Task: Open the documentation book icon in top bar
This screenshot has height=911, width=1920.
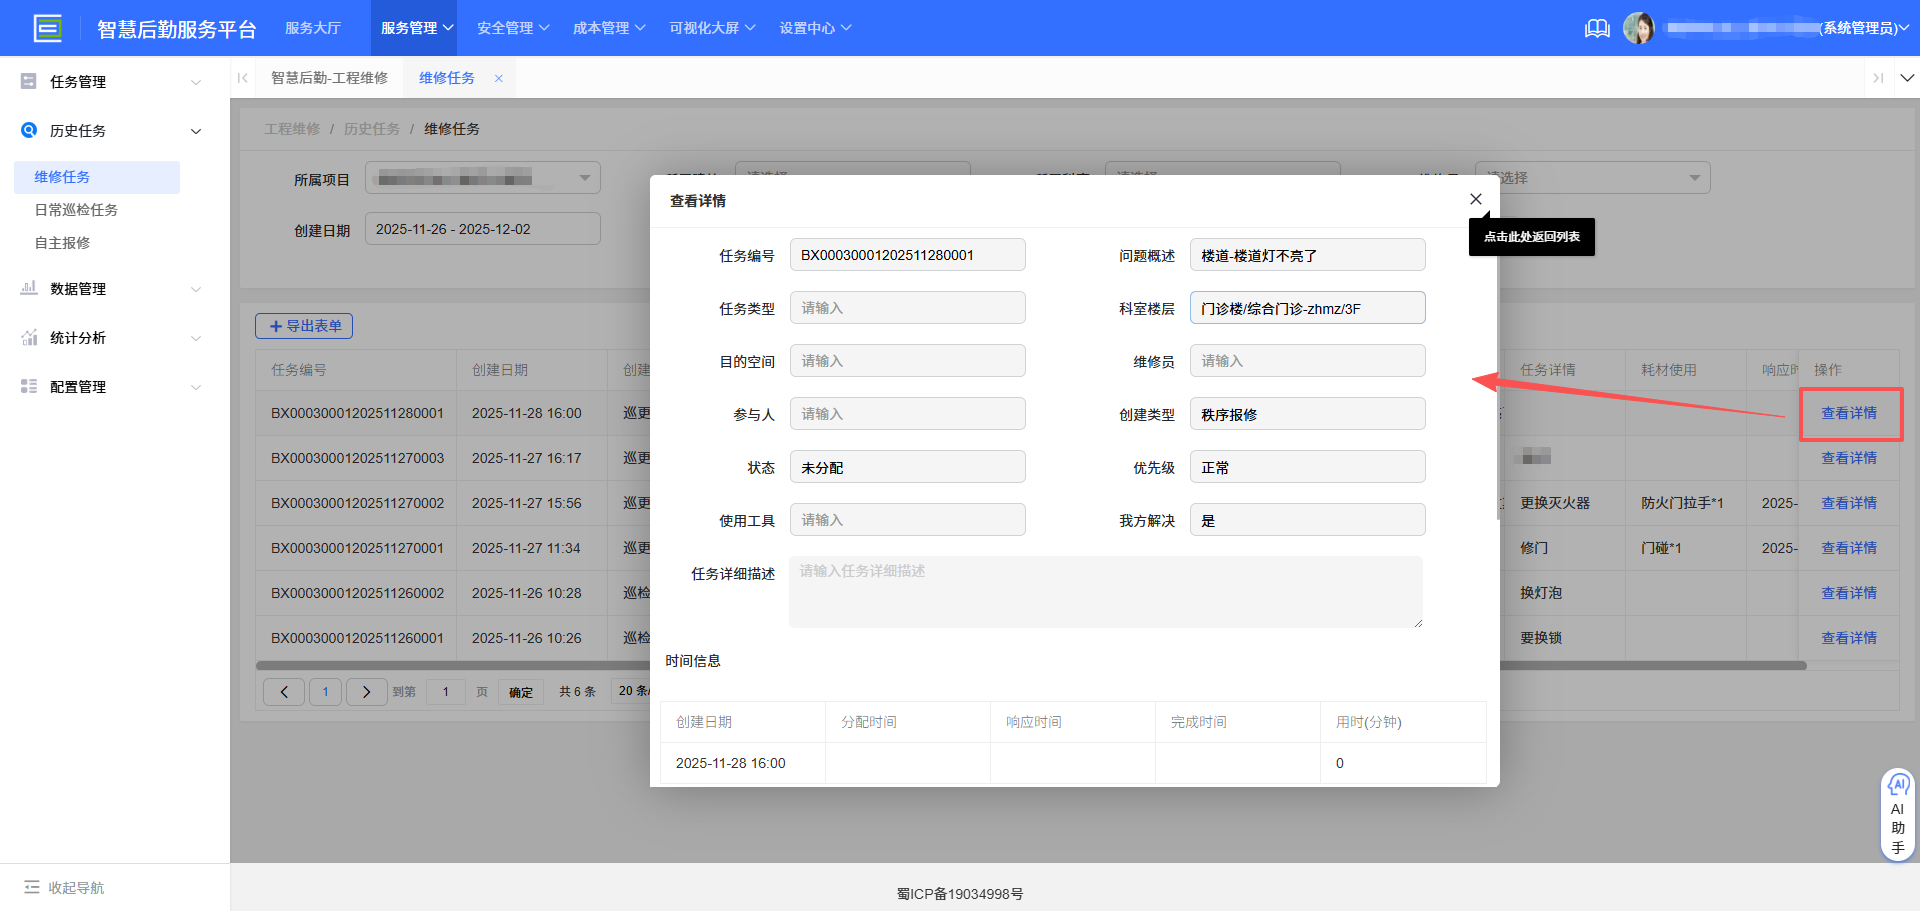Action: (1597, 28)
